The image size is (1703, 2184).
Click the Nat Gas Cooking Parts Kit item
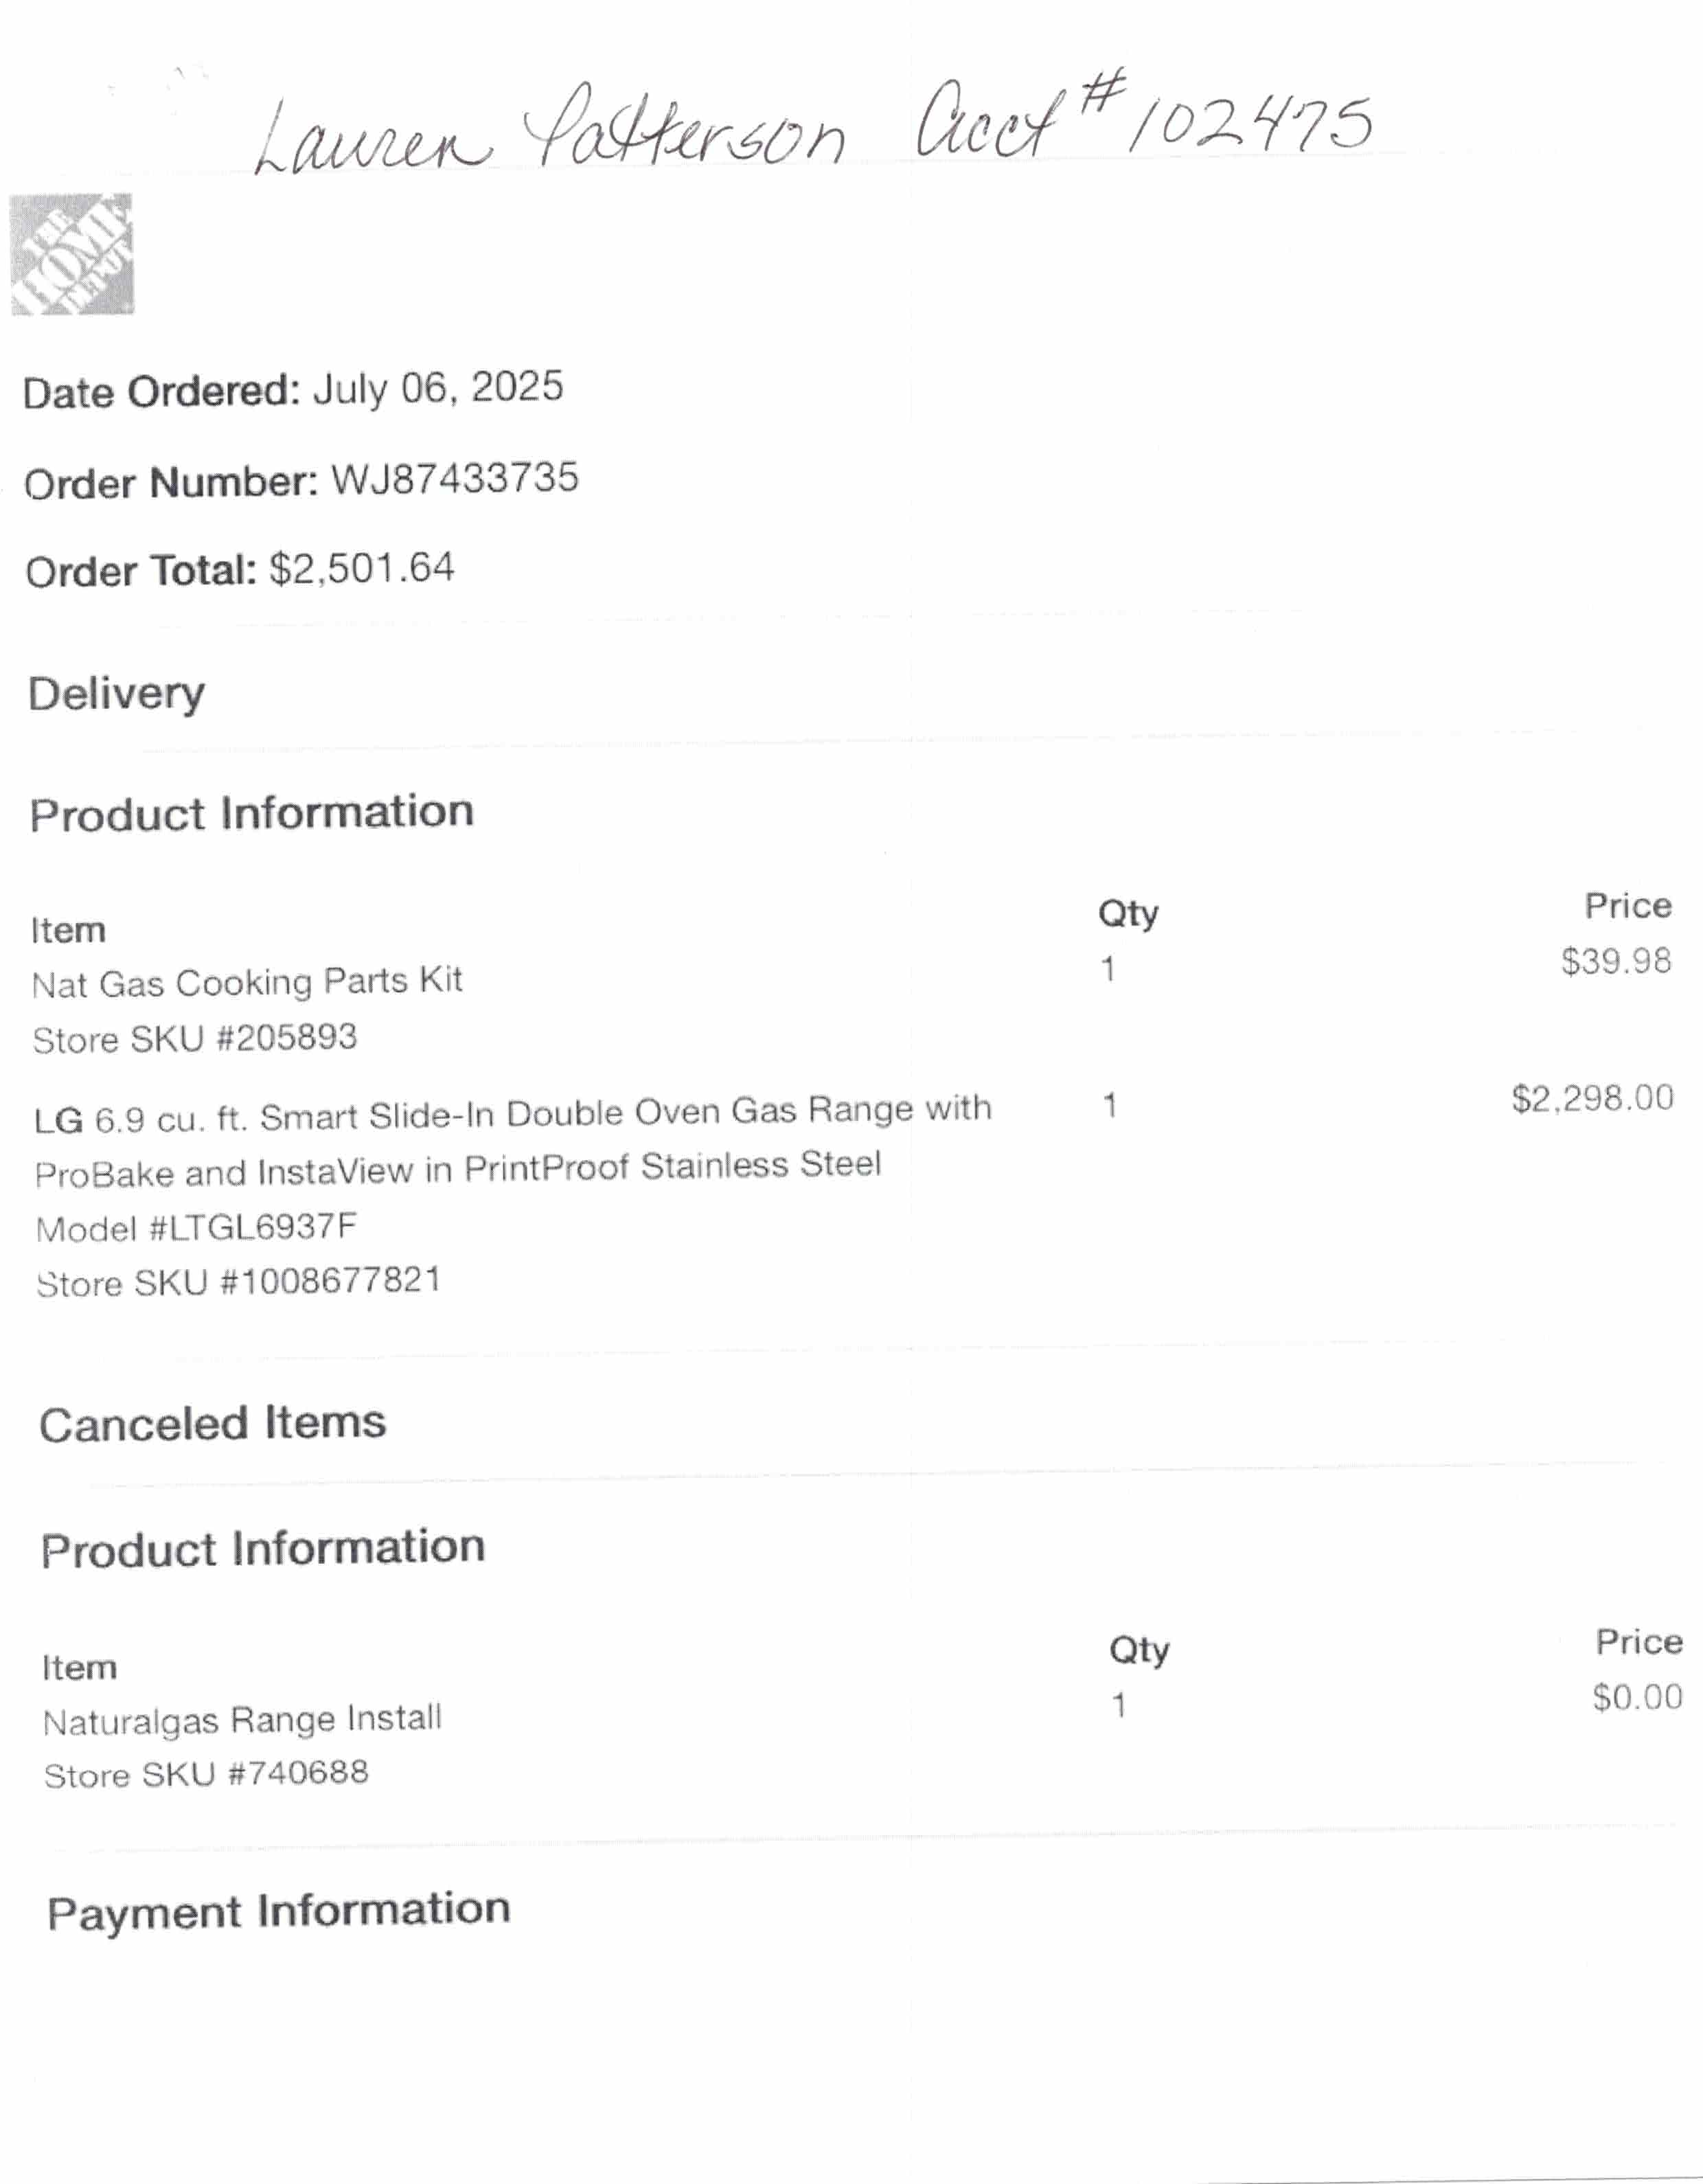(247, 982)
